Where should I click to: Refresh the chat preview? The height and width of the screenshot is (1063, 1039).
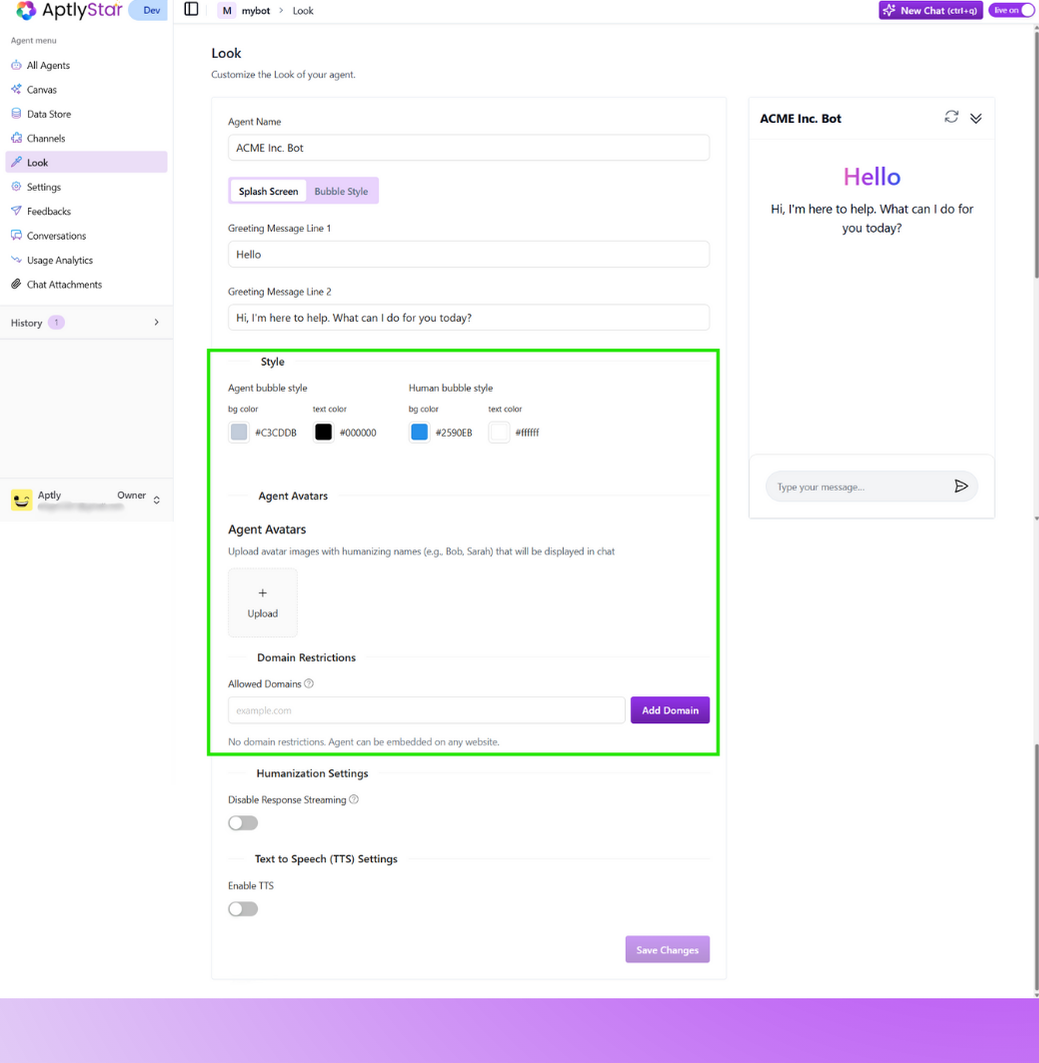[951, 117]
